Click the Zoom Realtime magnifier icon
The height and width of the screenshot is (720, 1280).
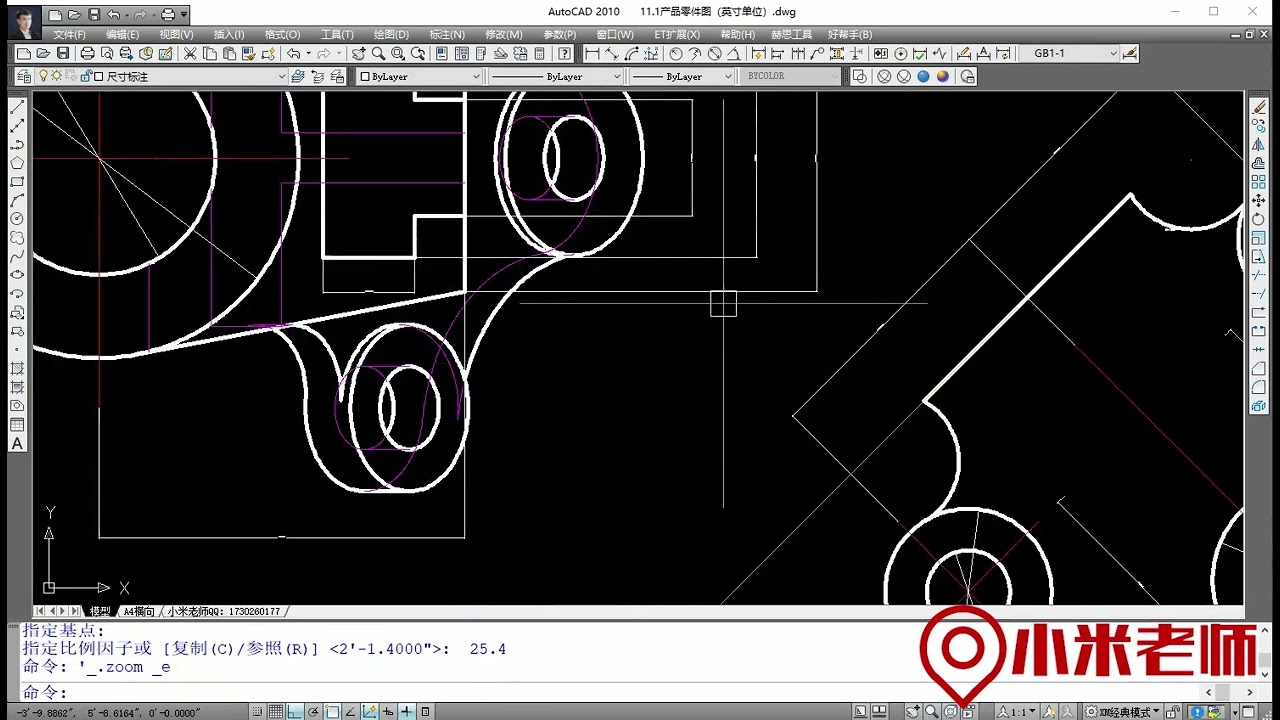point(379,53)
